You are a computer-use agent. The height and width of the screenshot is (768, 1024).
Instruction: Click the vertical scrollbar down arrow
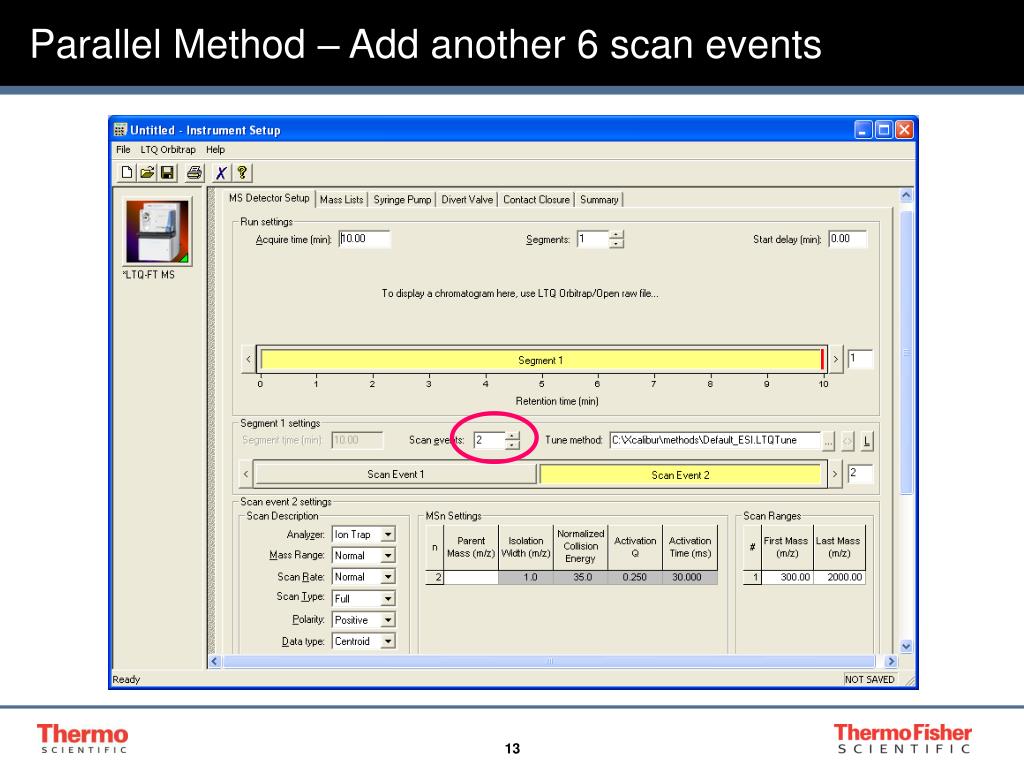click(x=906, y=647)
